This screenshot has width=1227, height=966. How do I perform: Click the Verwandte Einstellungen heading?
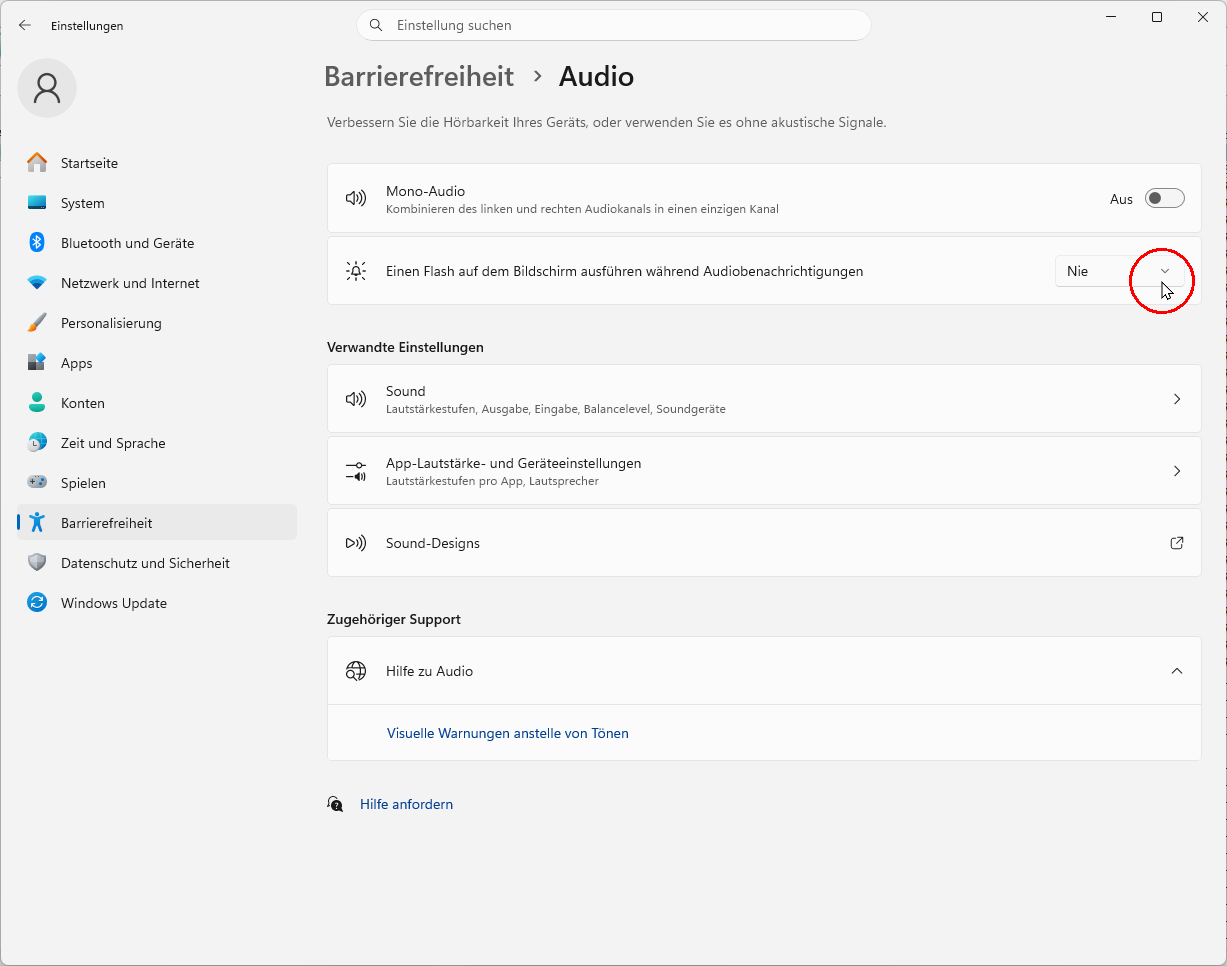coord(405,347)
